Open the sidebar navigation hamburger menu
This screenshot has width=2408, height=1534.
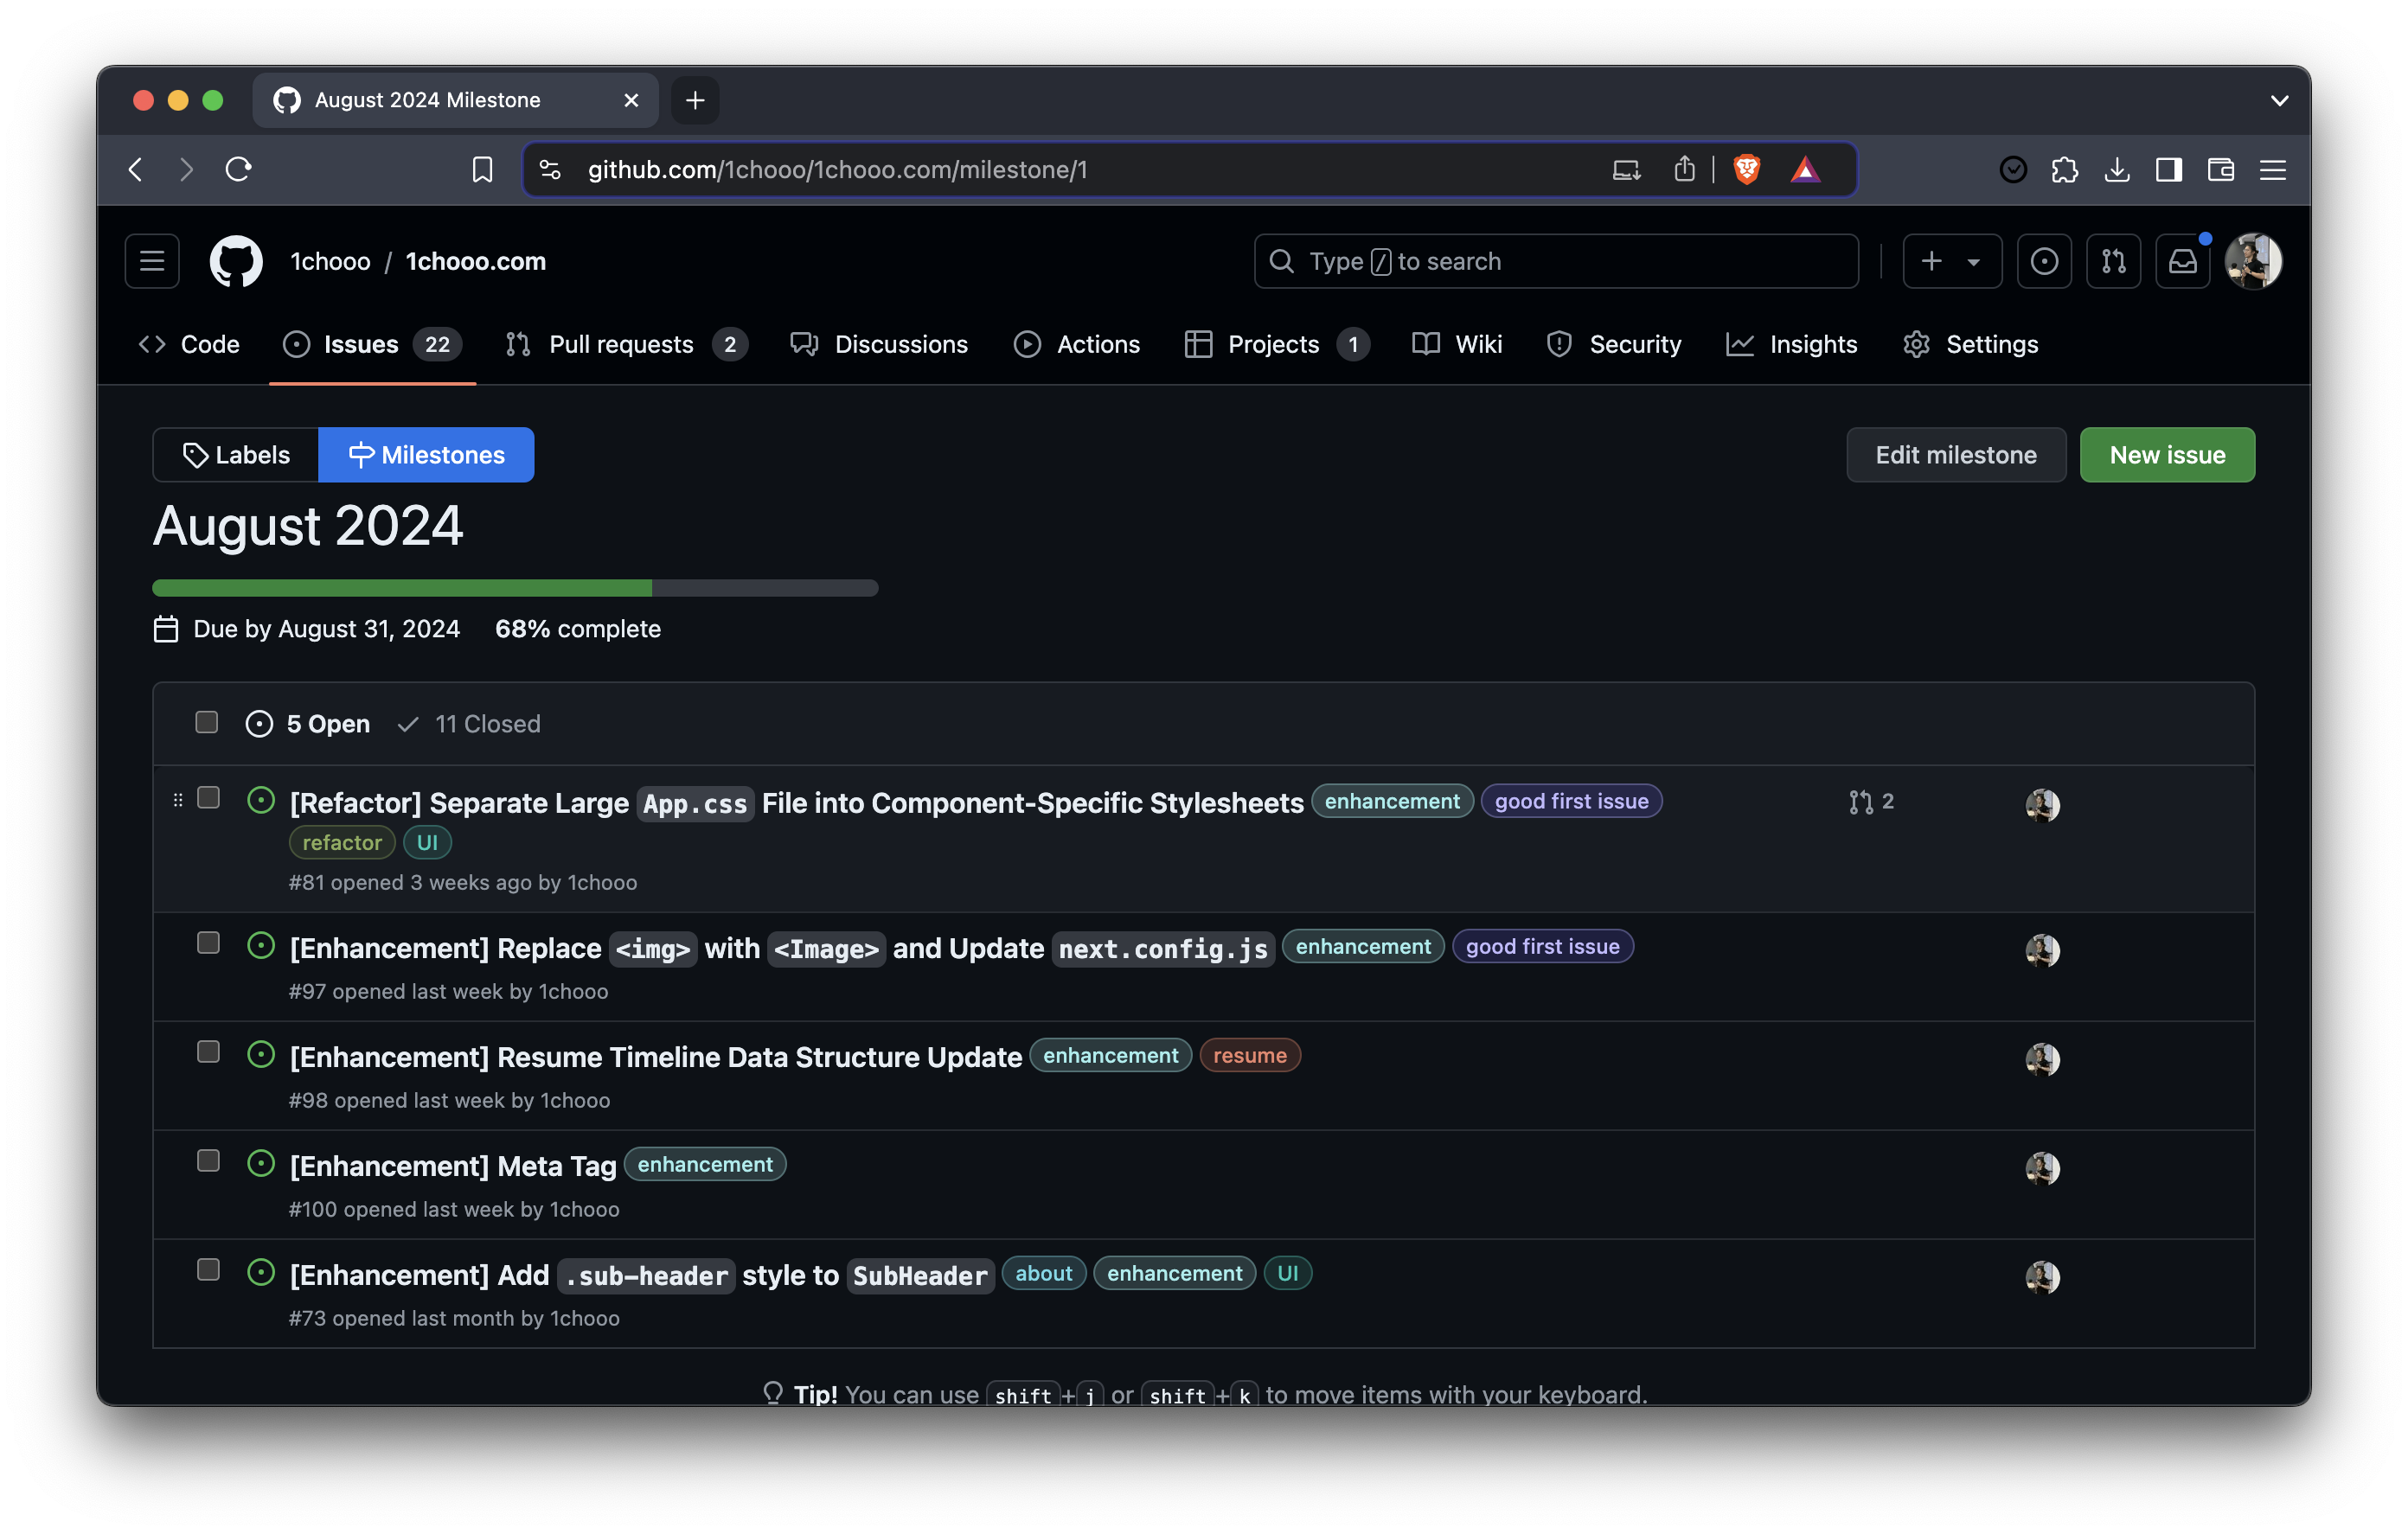(151, 261)
